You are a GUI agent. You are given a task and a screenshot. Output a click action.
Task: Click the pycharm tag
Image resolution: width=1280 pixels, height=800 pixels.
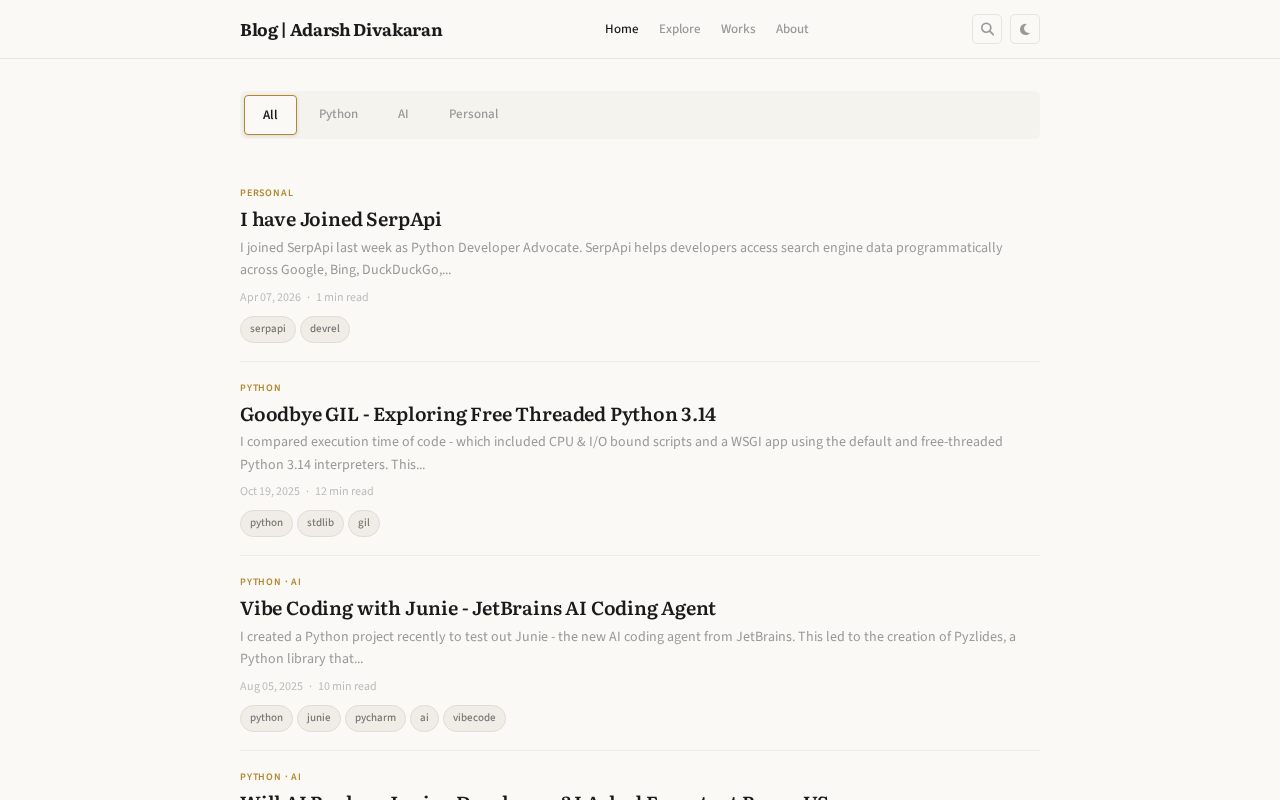375,718
